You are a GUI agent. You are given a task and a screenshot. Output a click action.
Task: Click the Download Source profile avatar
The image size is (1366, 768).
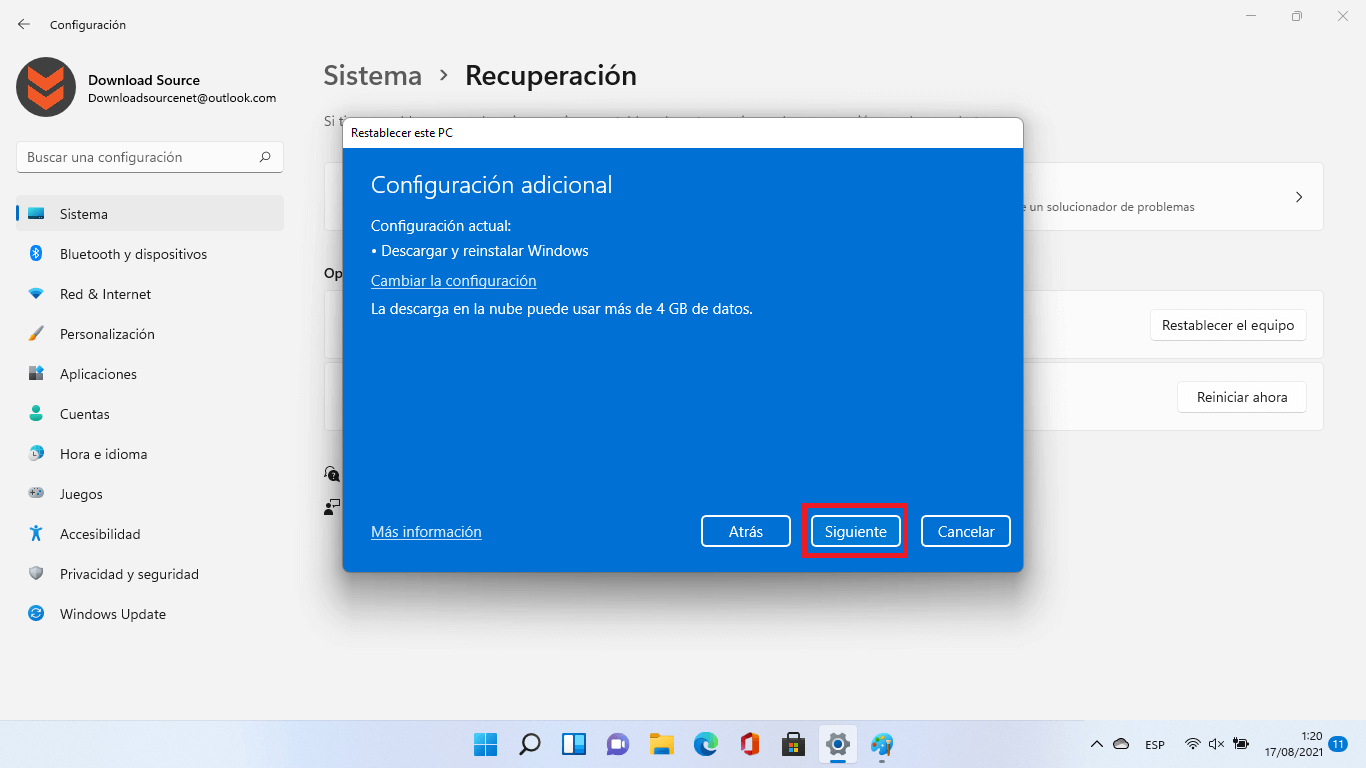click(x=46, y=87)
